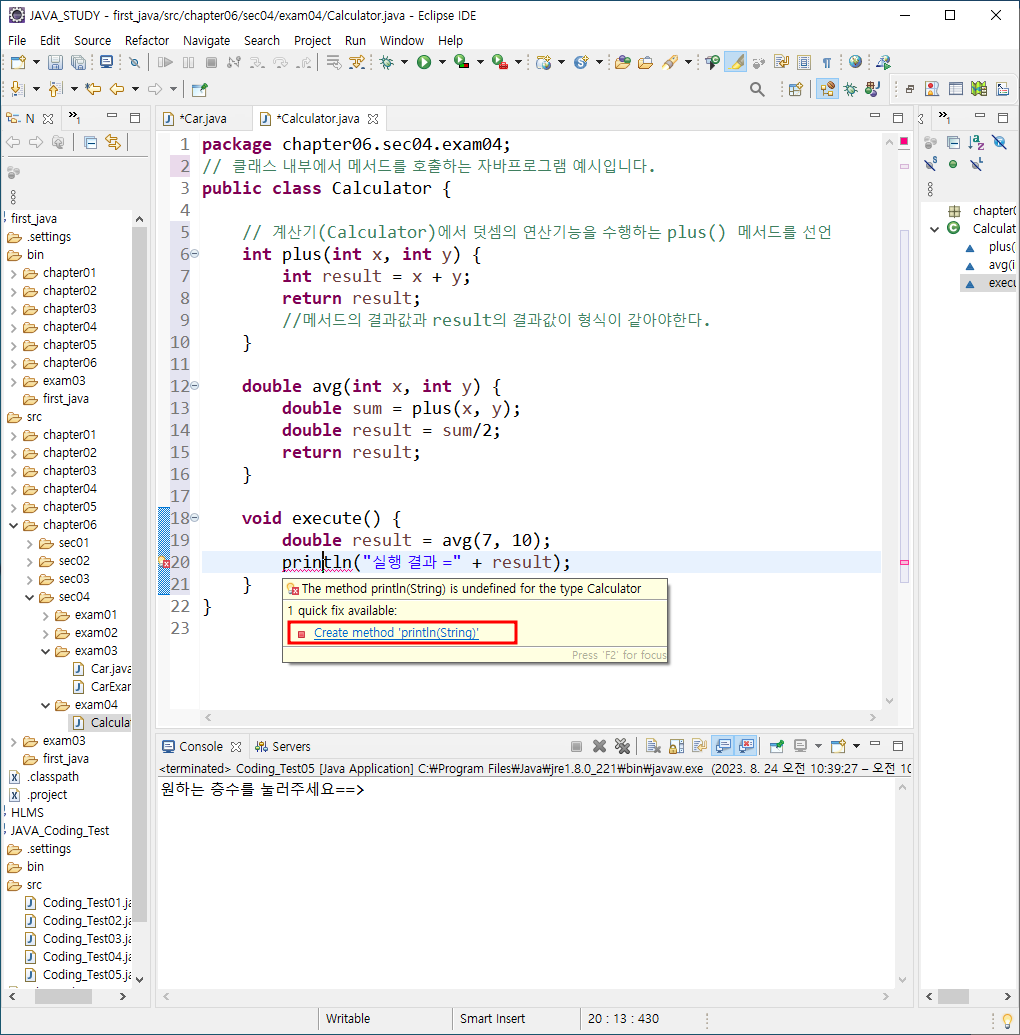Image resolution: width=1020 pixels, height=1035 pixels.
Task: Select Car.java file in Navigator
Action: (x=103, y=669)
